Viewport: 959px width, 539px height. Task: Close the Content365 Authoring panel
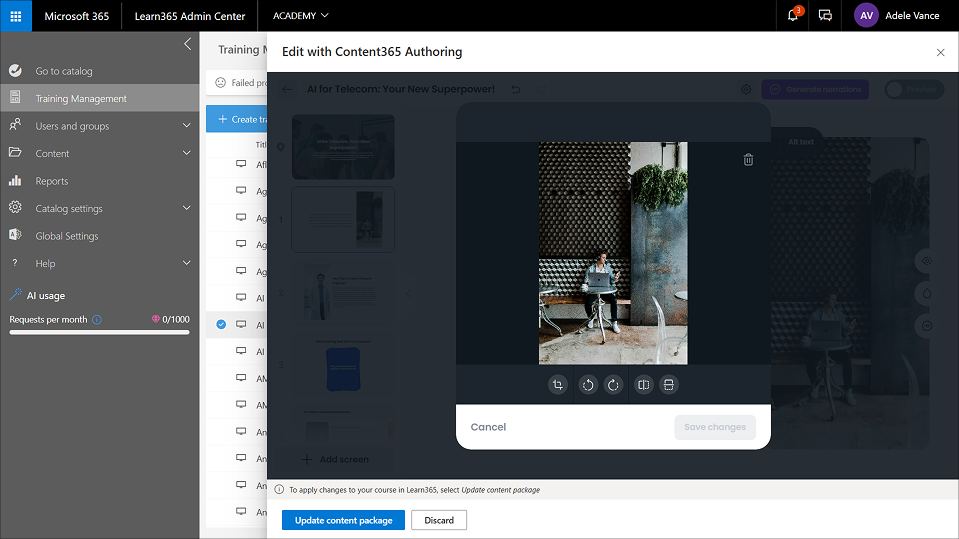(940, 52)
